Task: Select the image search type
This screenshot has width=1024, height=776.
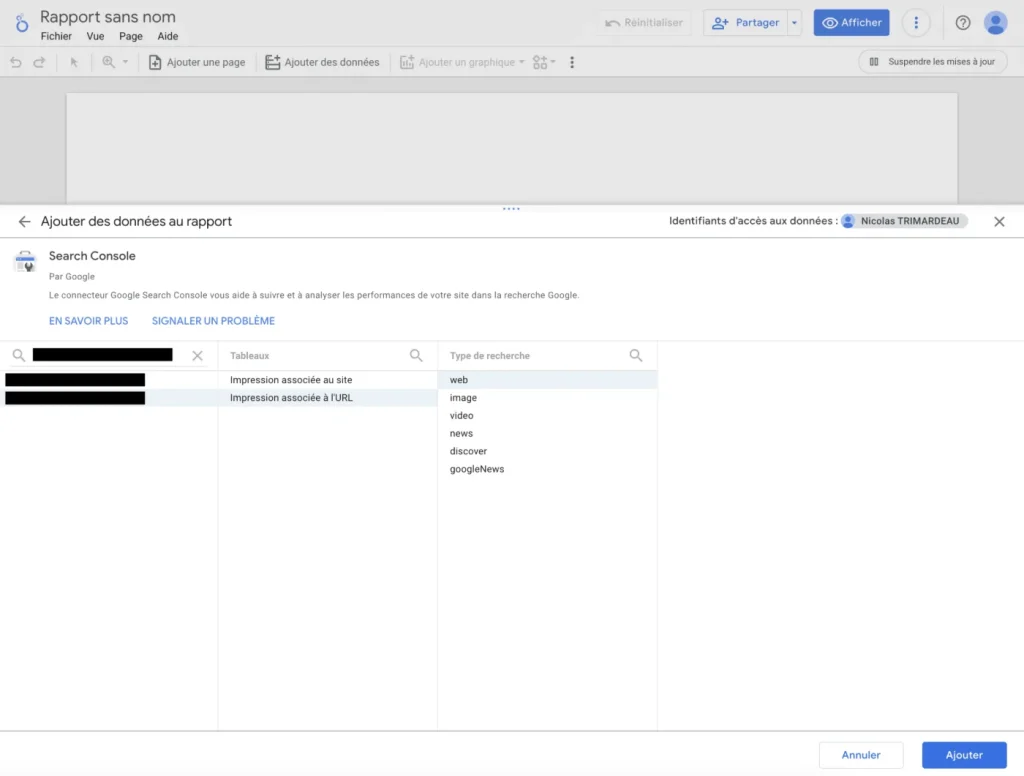Action: coord(547,397)
